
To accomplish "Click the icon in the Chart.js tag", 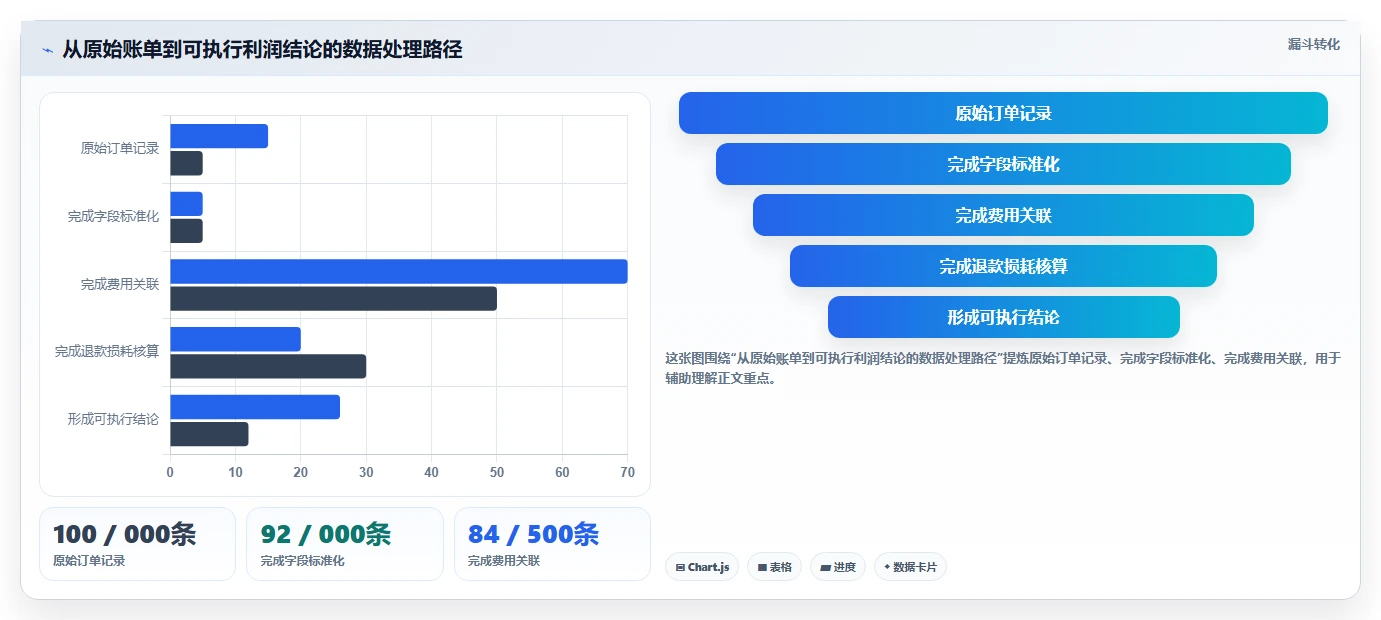I will (x=680, y=567).
